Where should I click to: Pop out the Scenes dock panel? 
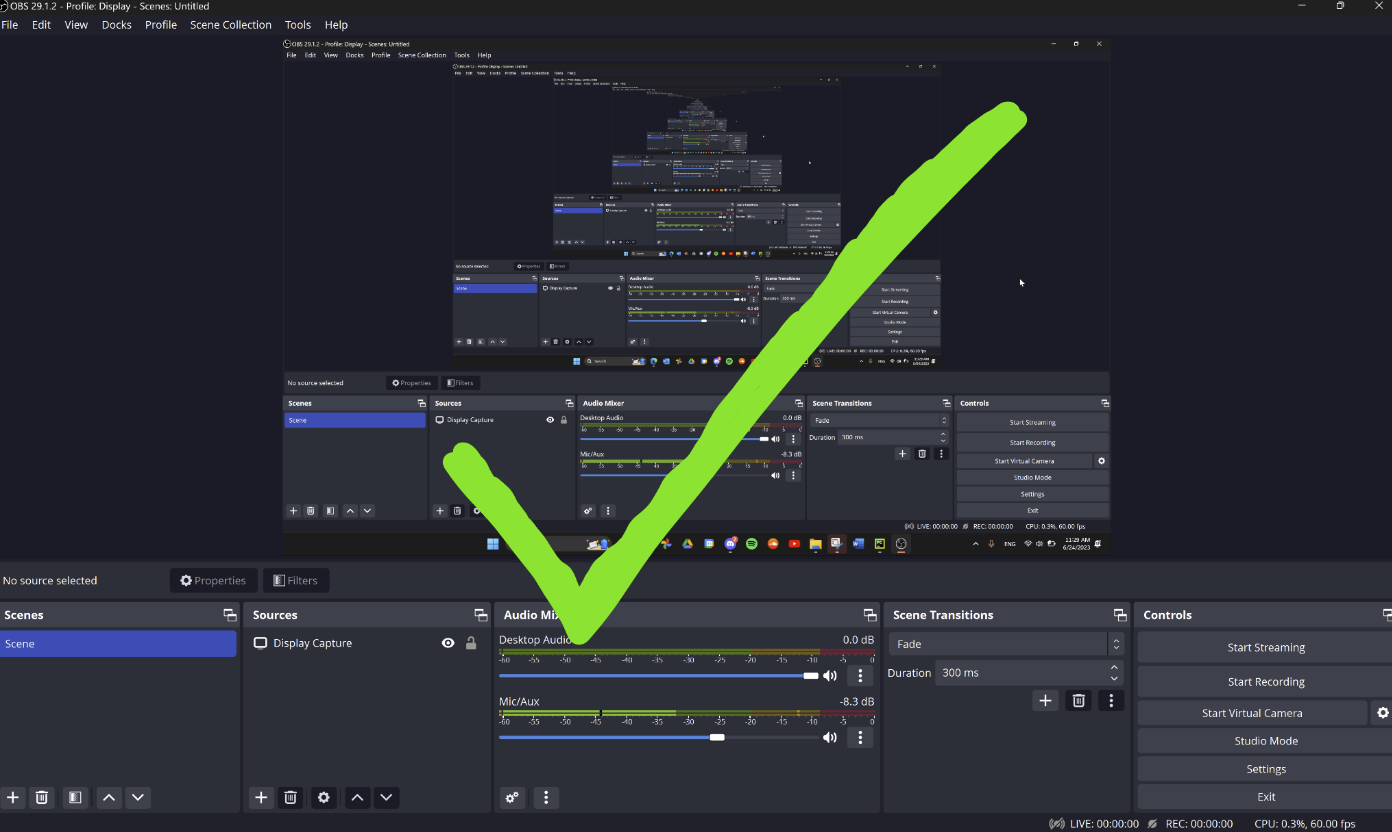(229, 615)
